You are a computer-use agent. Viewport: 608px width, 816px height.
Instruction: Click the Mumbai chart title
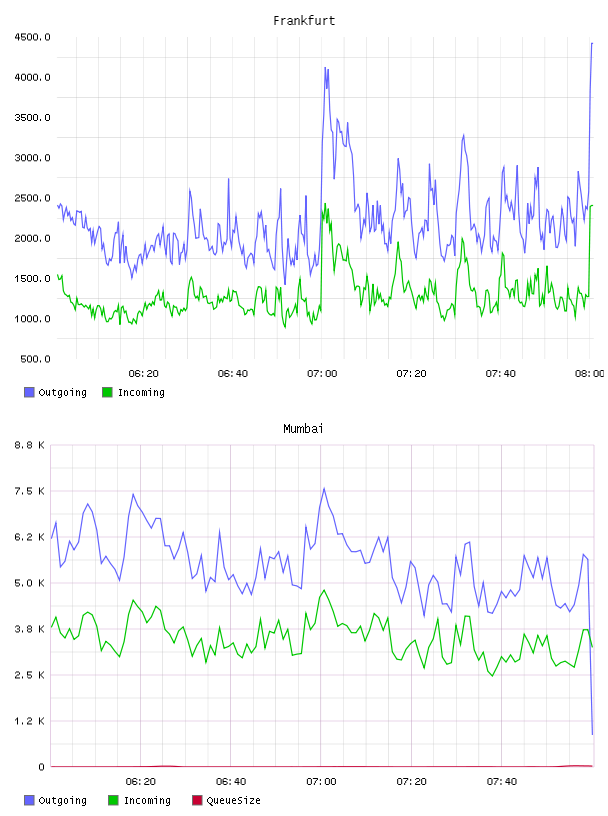[303, 429]
